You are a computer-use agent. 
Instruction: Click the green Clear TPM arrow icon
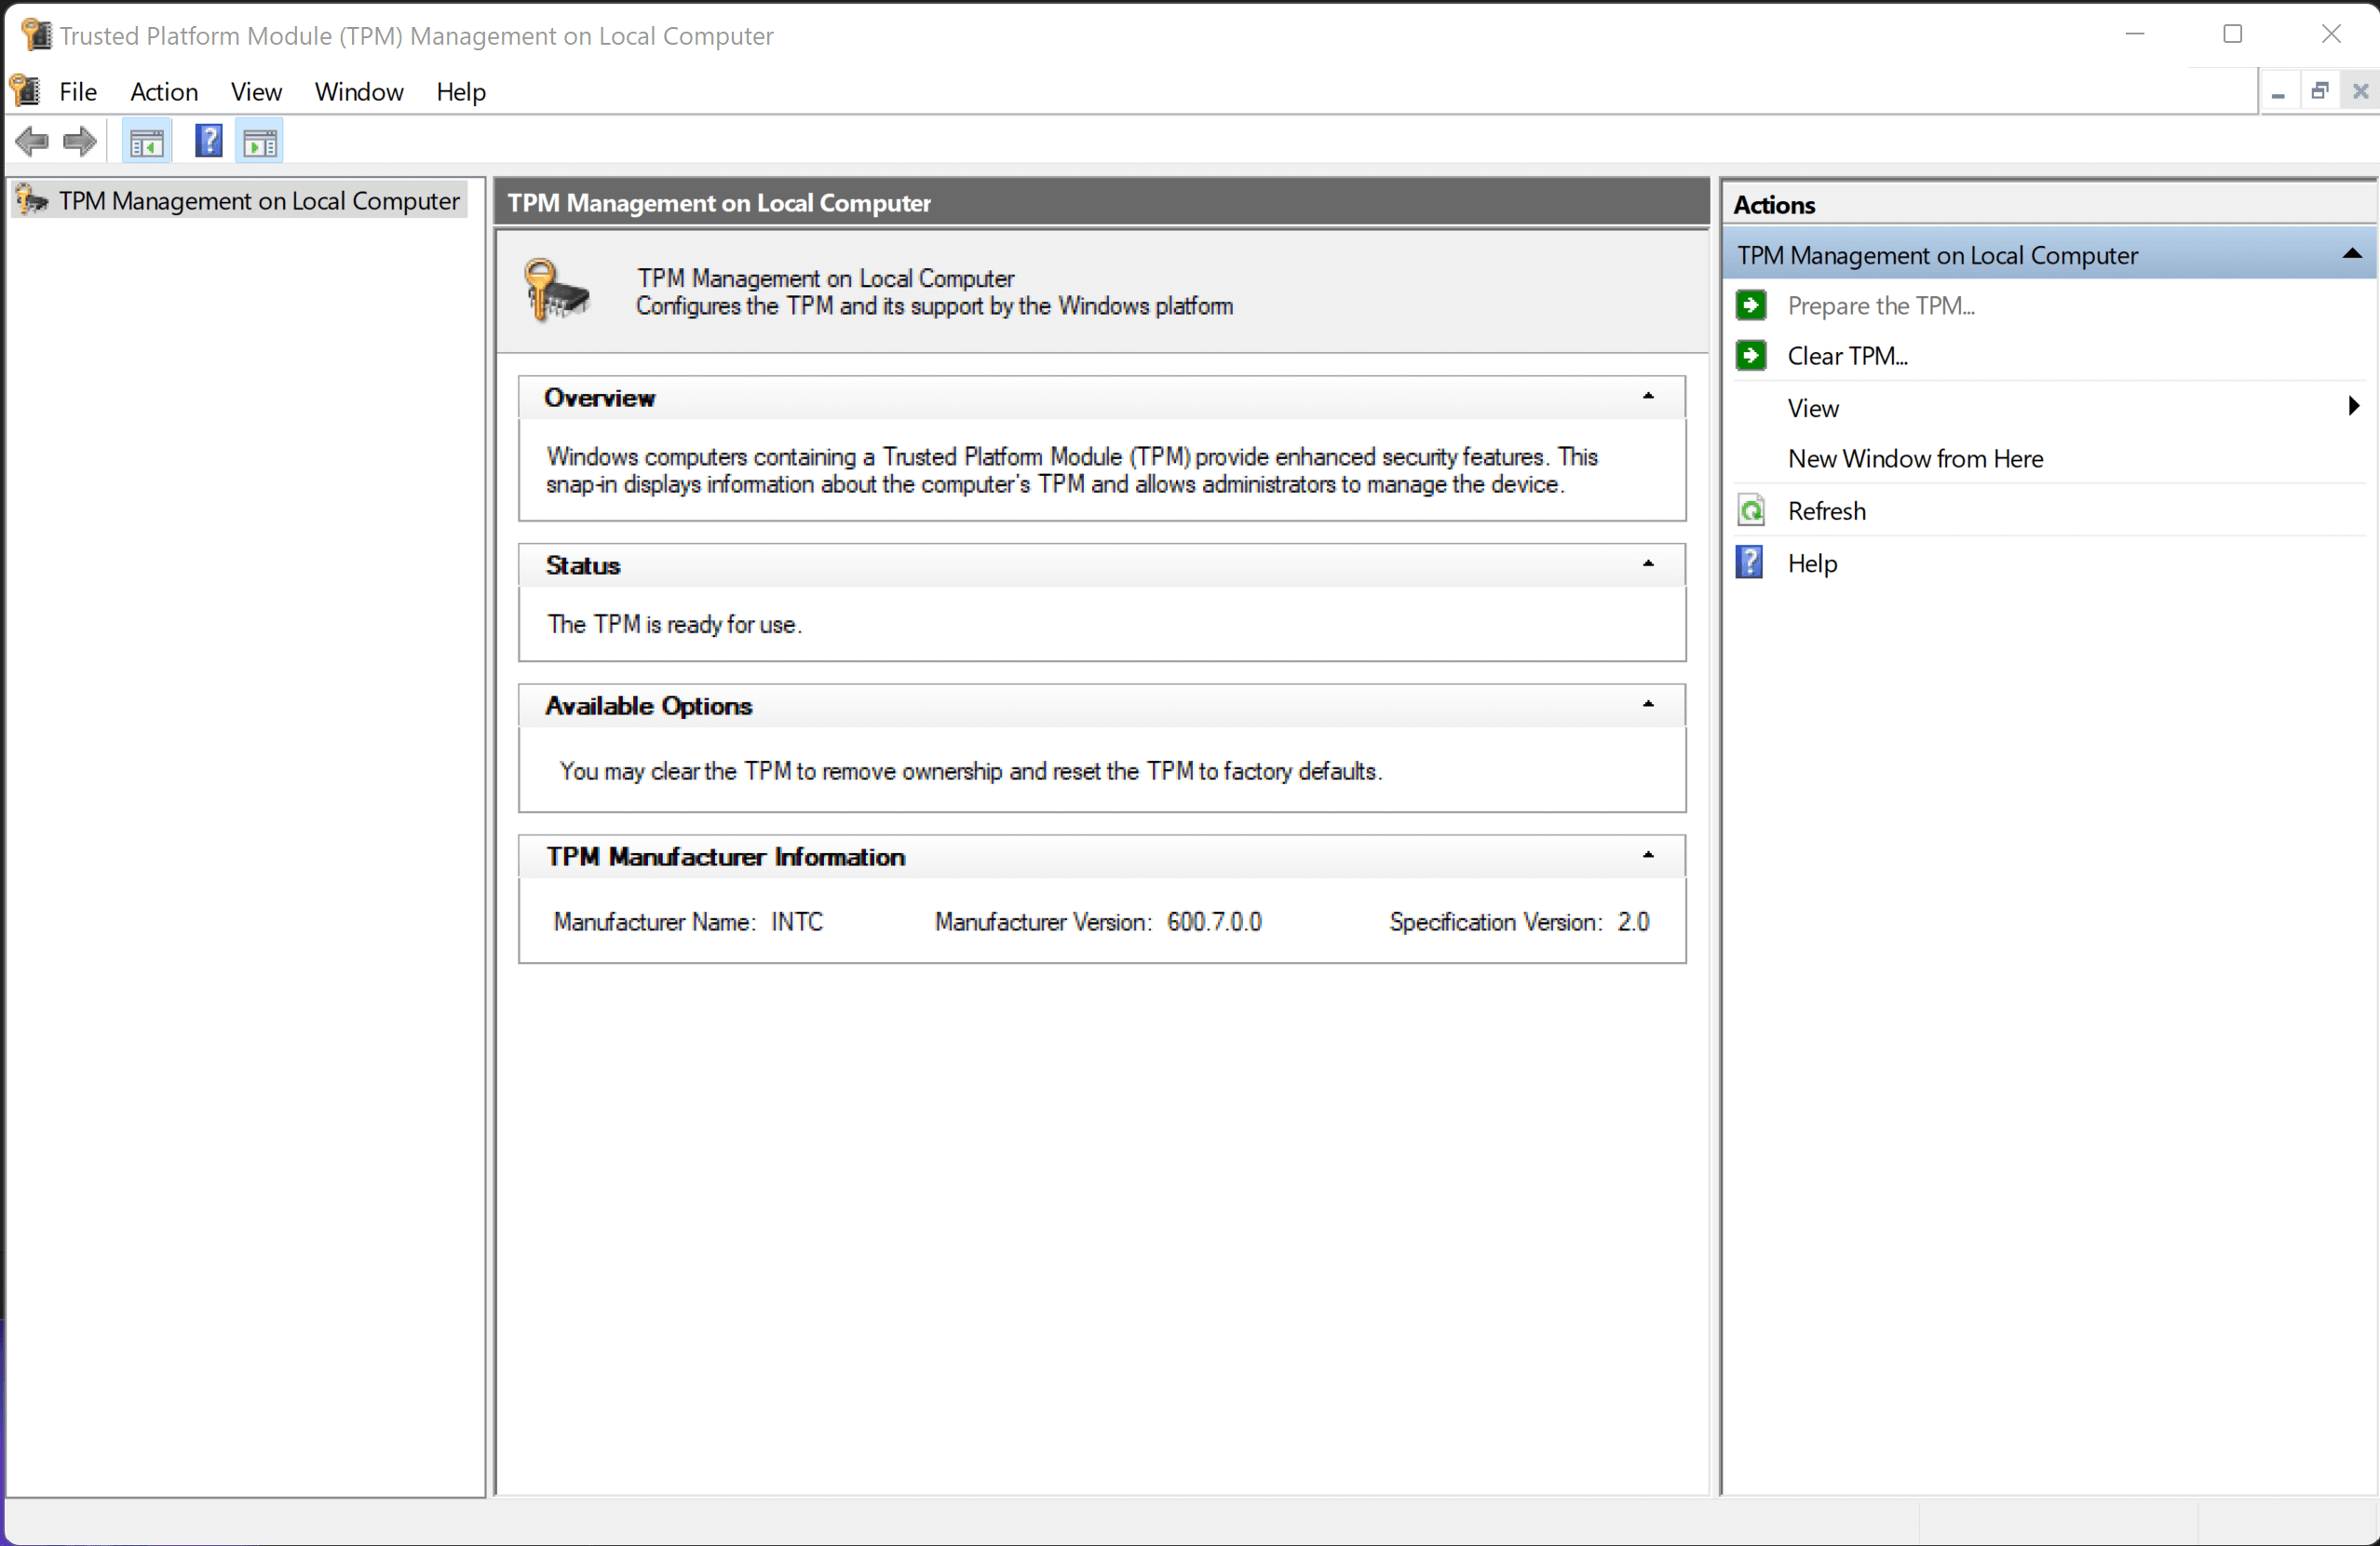(1752, 356)
